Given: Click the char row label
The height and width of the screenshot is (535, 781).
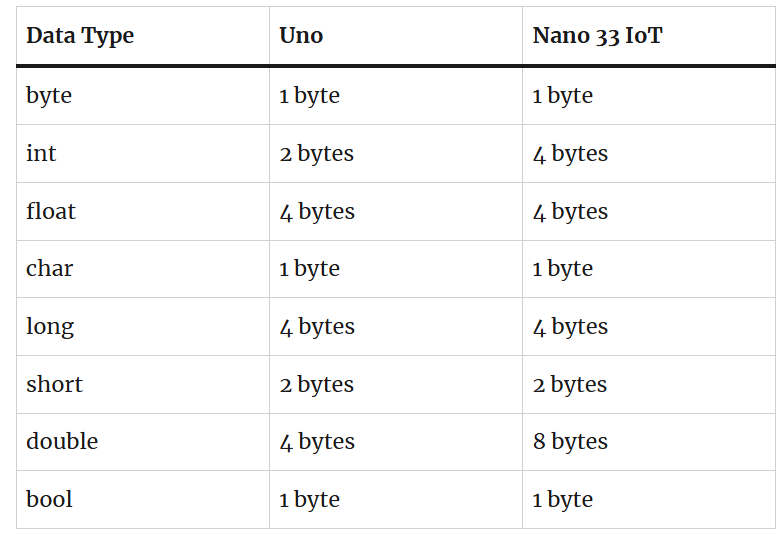Looking at the screenshot, I should point(50,268).
